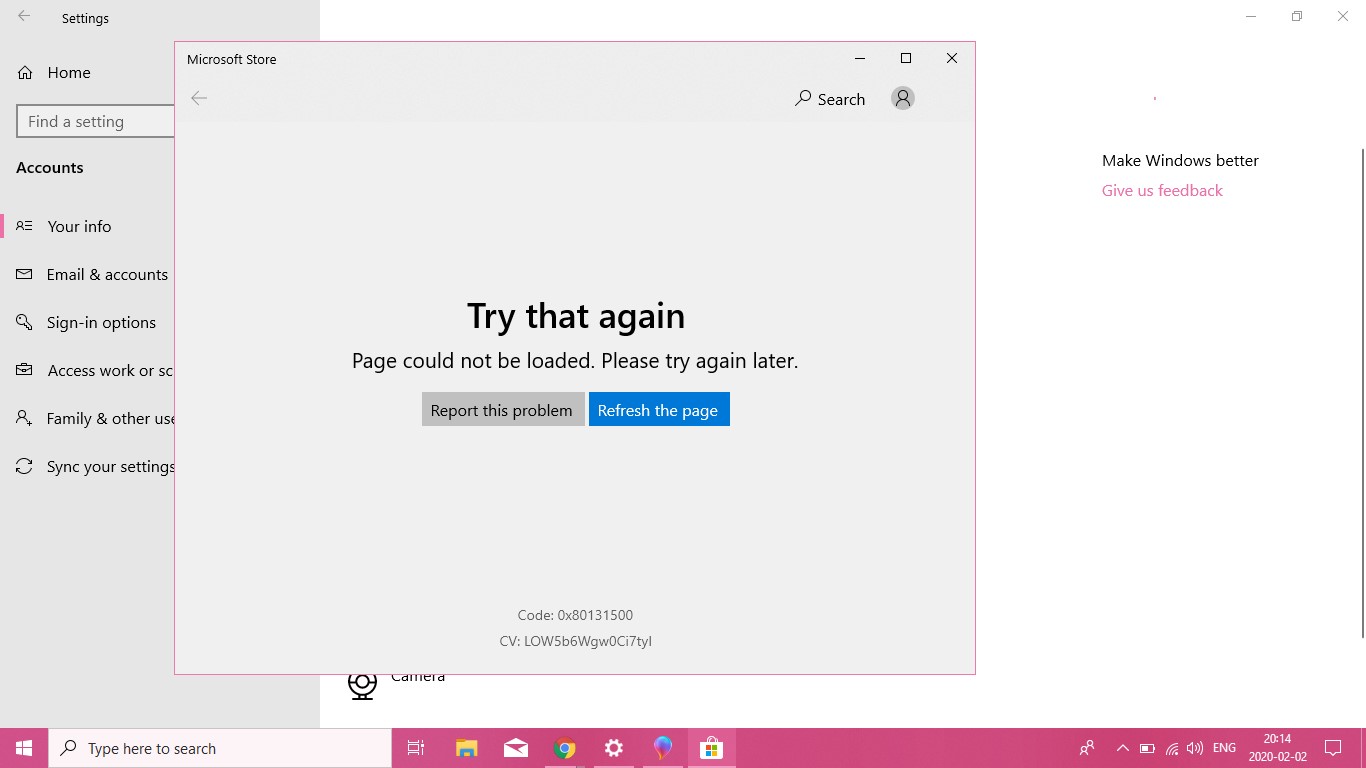The height and width of the screenshot is (768, 1366).
Task: Open the volume control in the system tray
Action: [x=1195, y=747]
